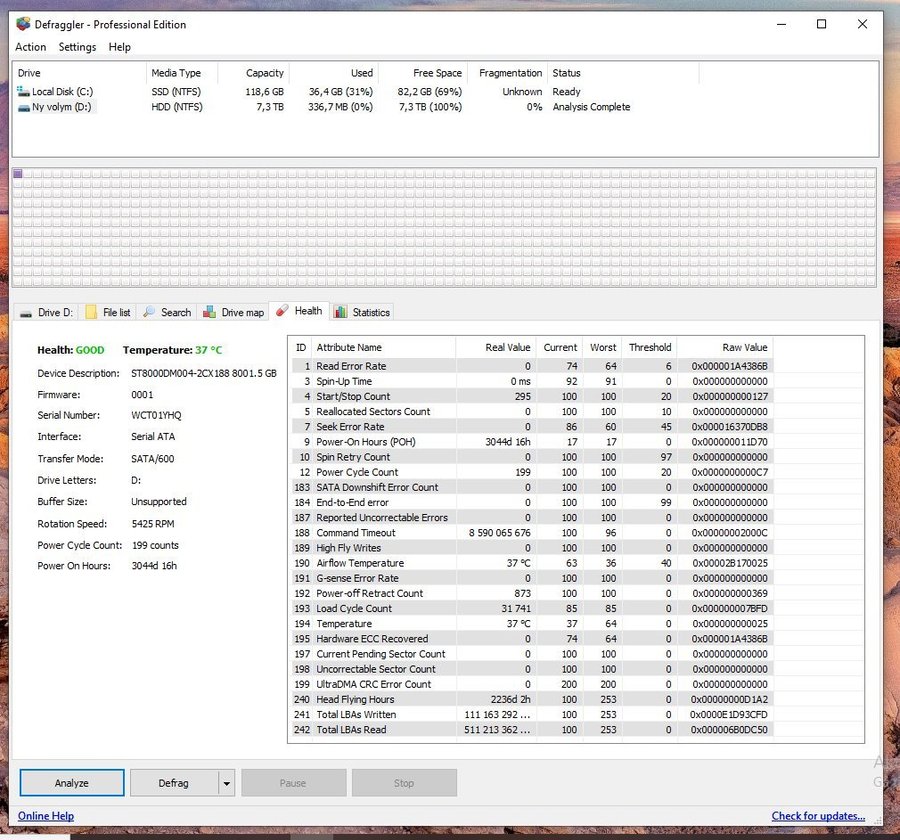This screenshot has height=840, width=900.
Task: Click the Statistics chart icon
Action: point(341,312)
